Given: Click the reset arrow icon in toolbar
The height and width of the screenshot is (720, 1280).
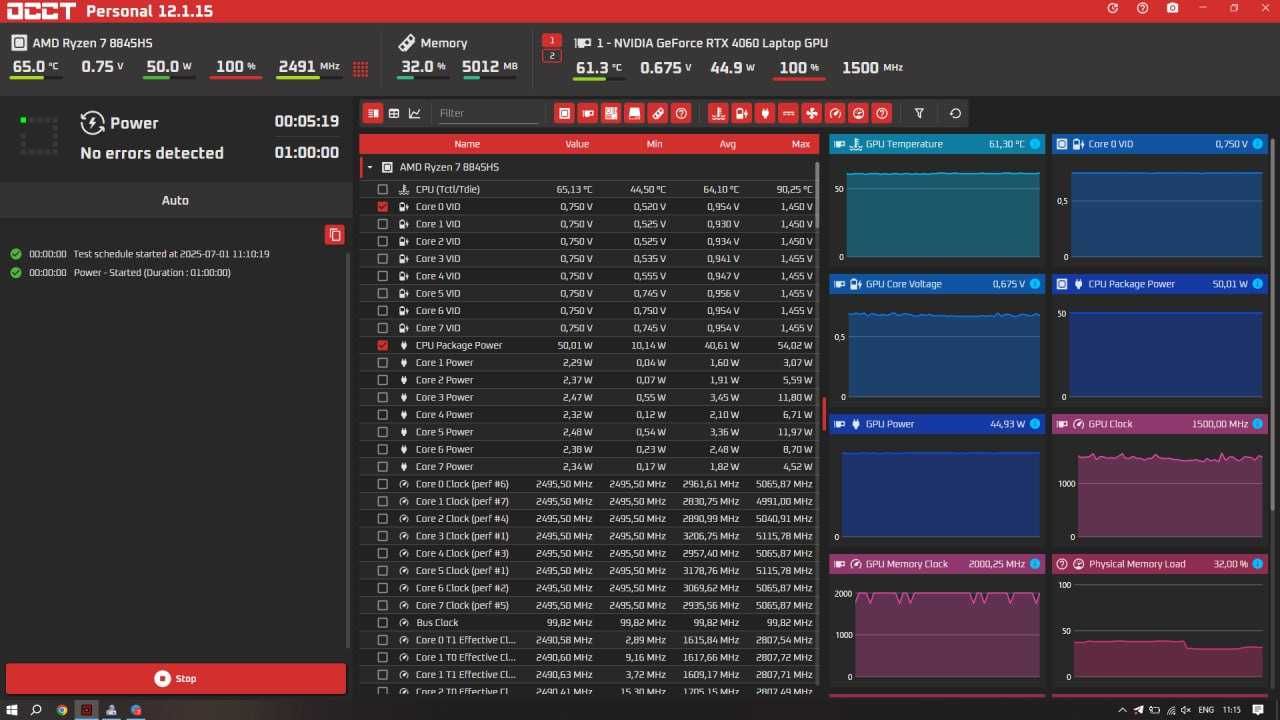Looking at the screenshot, I should [955, 113].
